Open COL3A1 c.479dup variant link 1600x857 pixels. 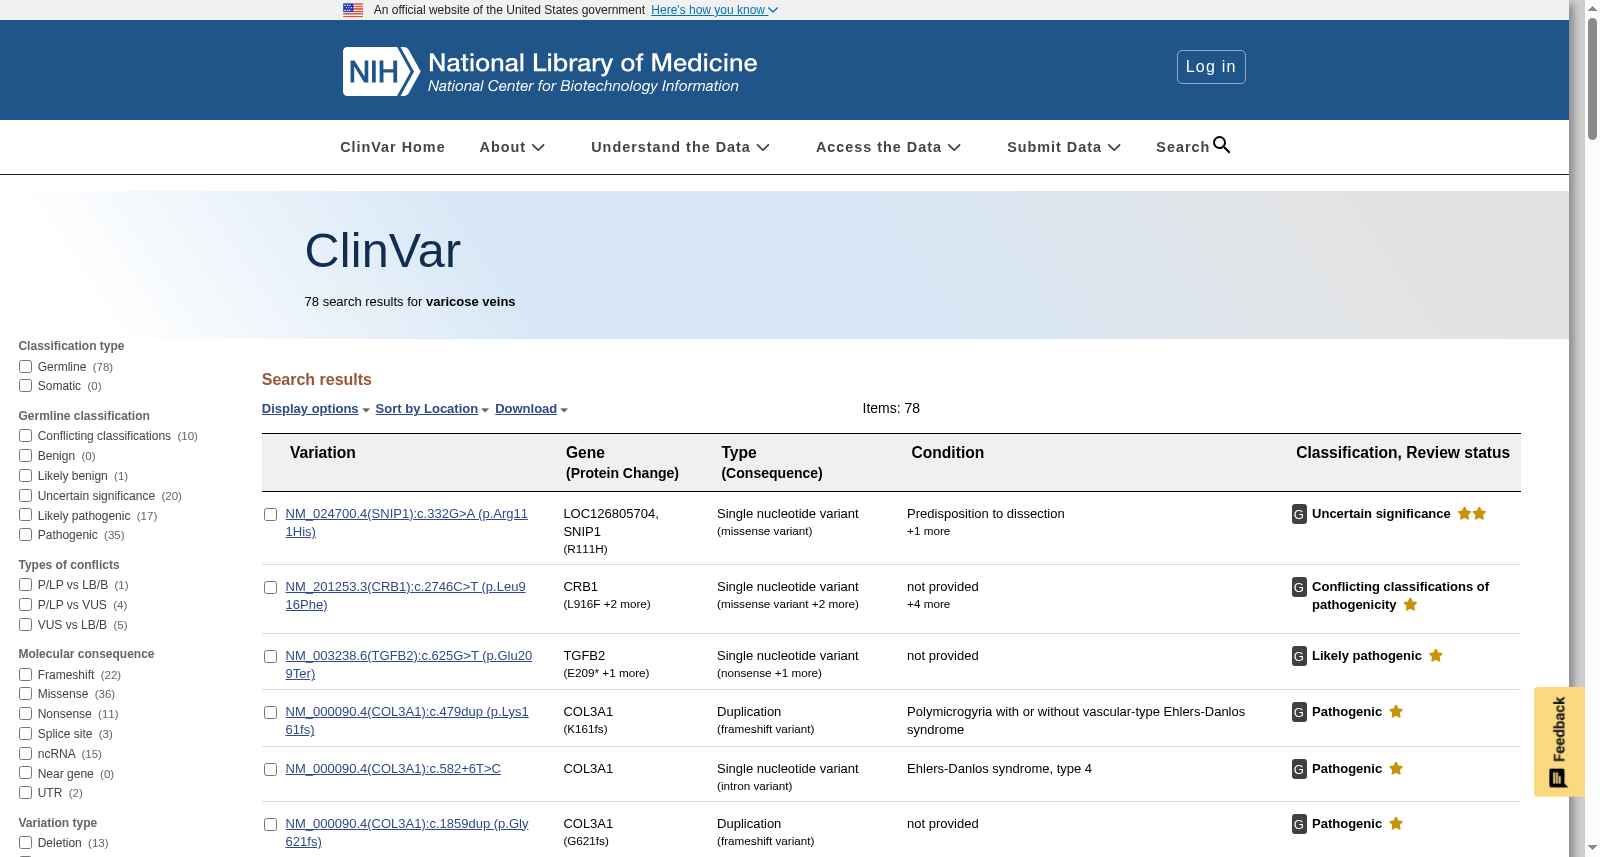pos(407,721)
